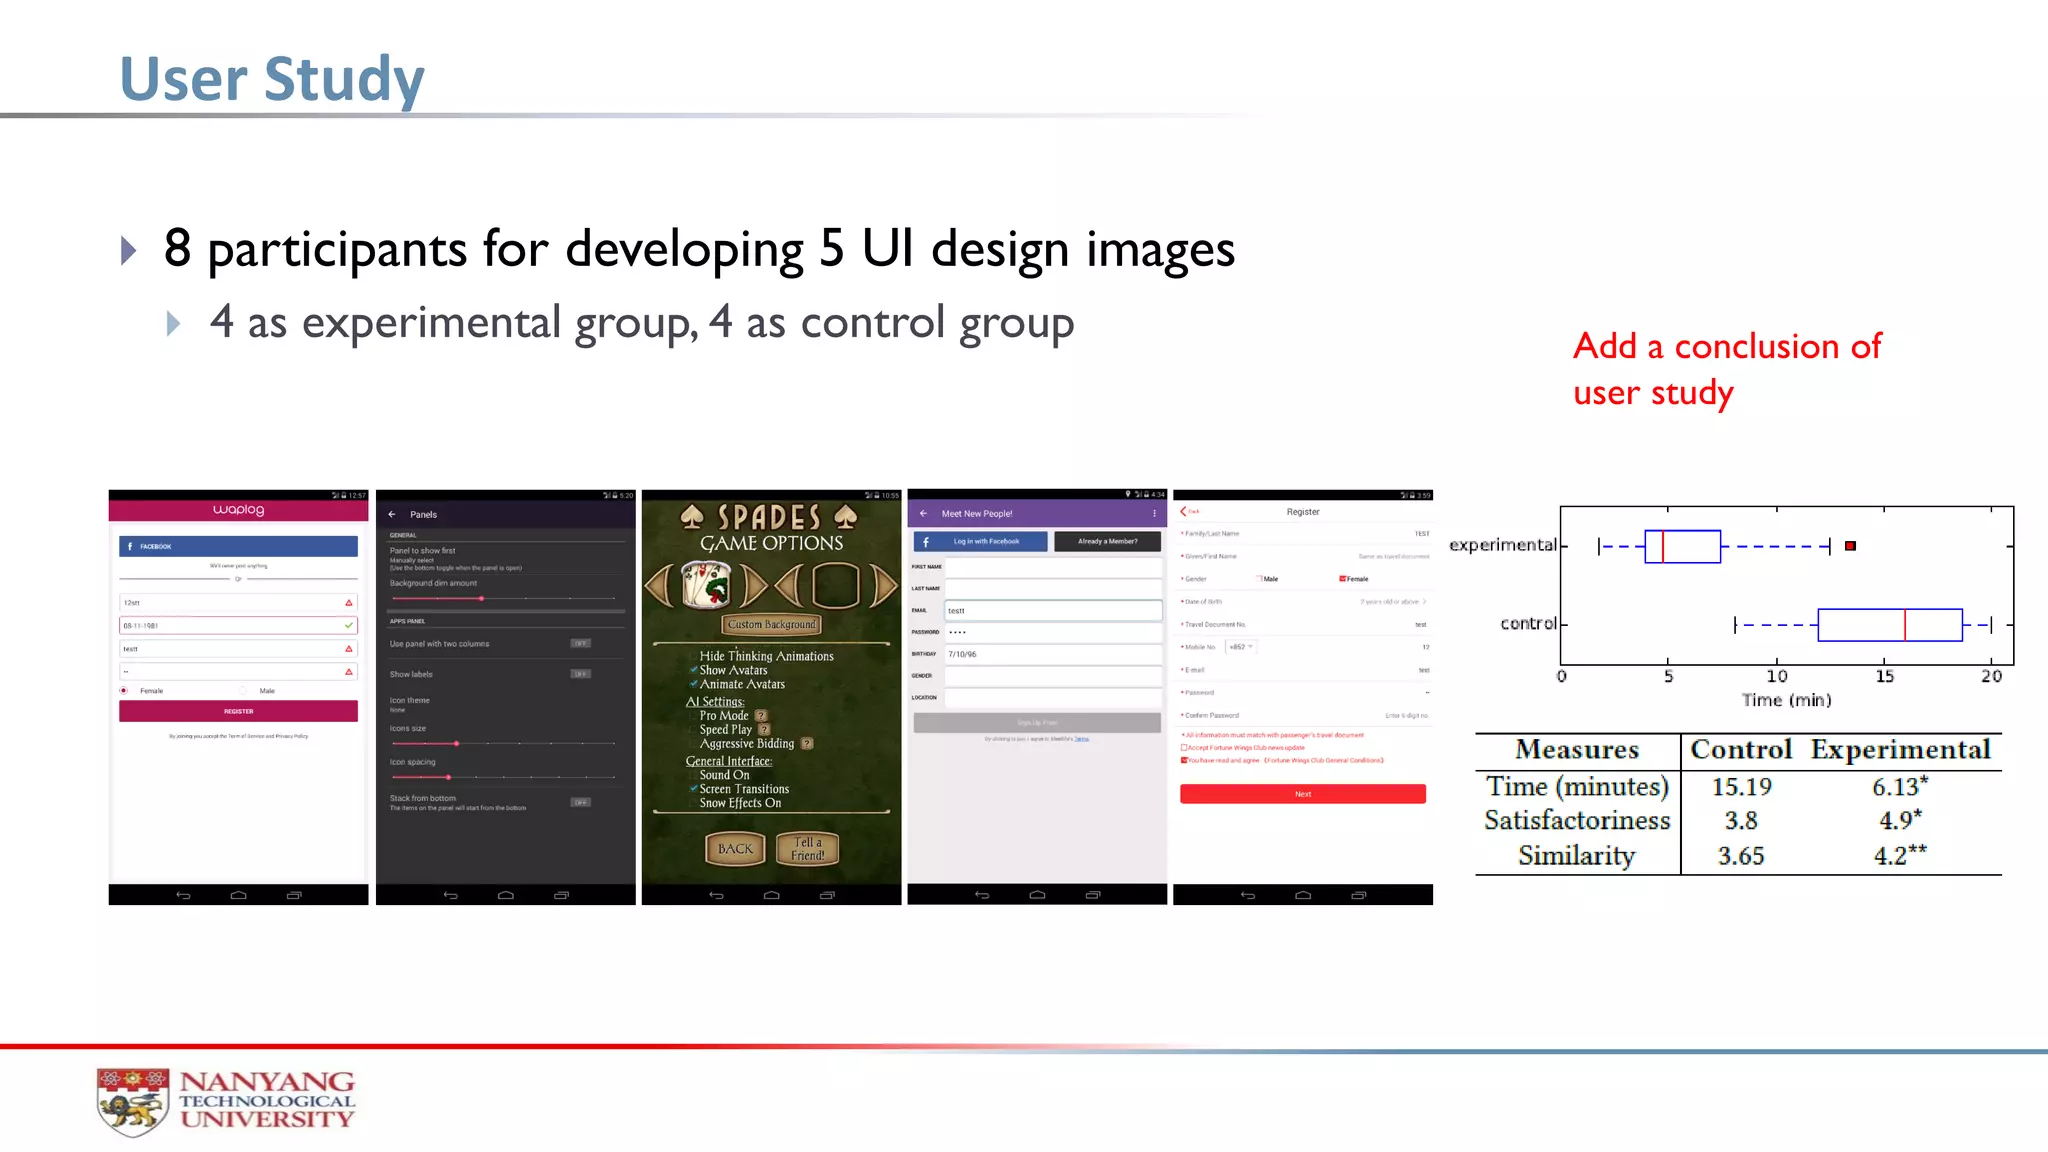Select Female radio button in waplog form
Image resolution: width=2048 pixels, height=1152 pixels.
[124, 691]
